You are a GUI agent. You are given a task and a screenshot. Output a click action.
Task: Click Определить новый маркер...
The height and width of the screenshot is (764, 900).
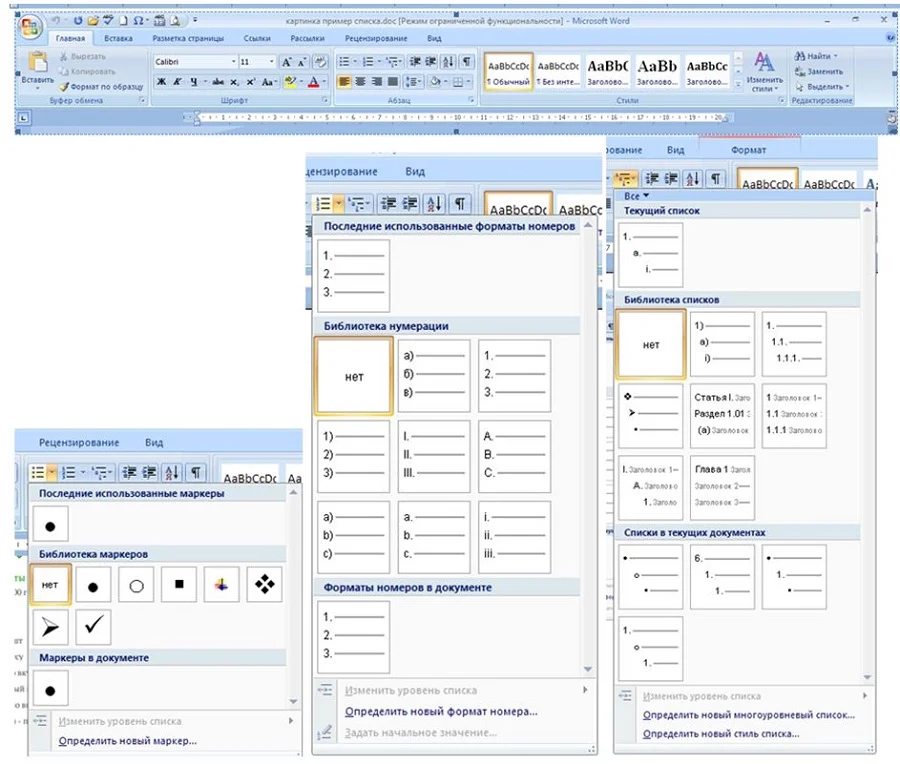pyautogui.click(x=127, y=741)
